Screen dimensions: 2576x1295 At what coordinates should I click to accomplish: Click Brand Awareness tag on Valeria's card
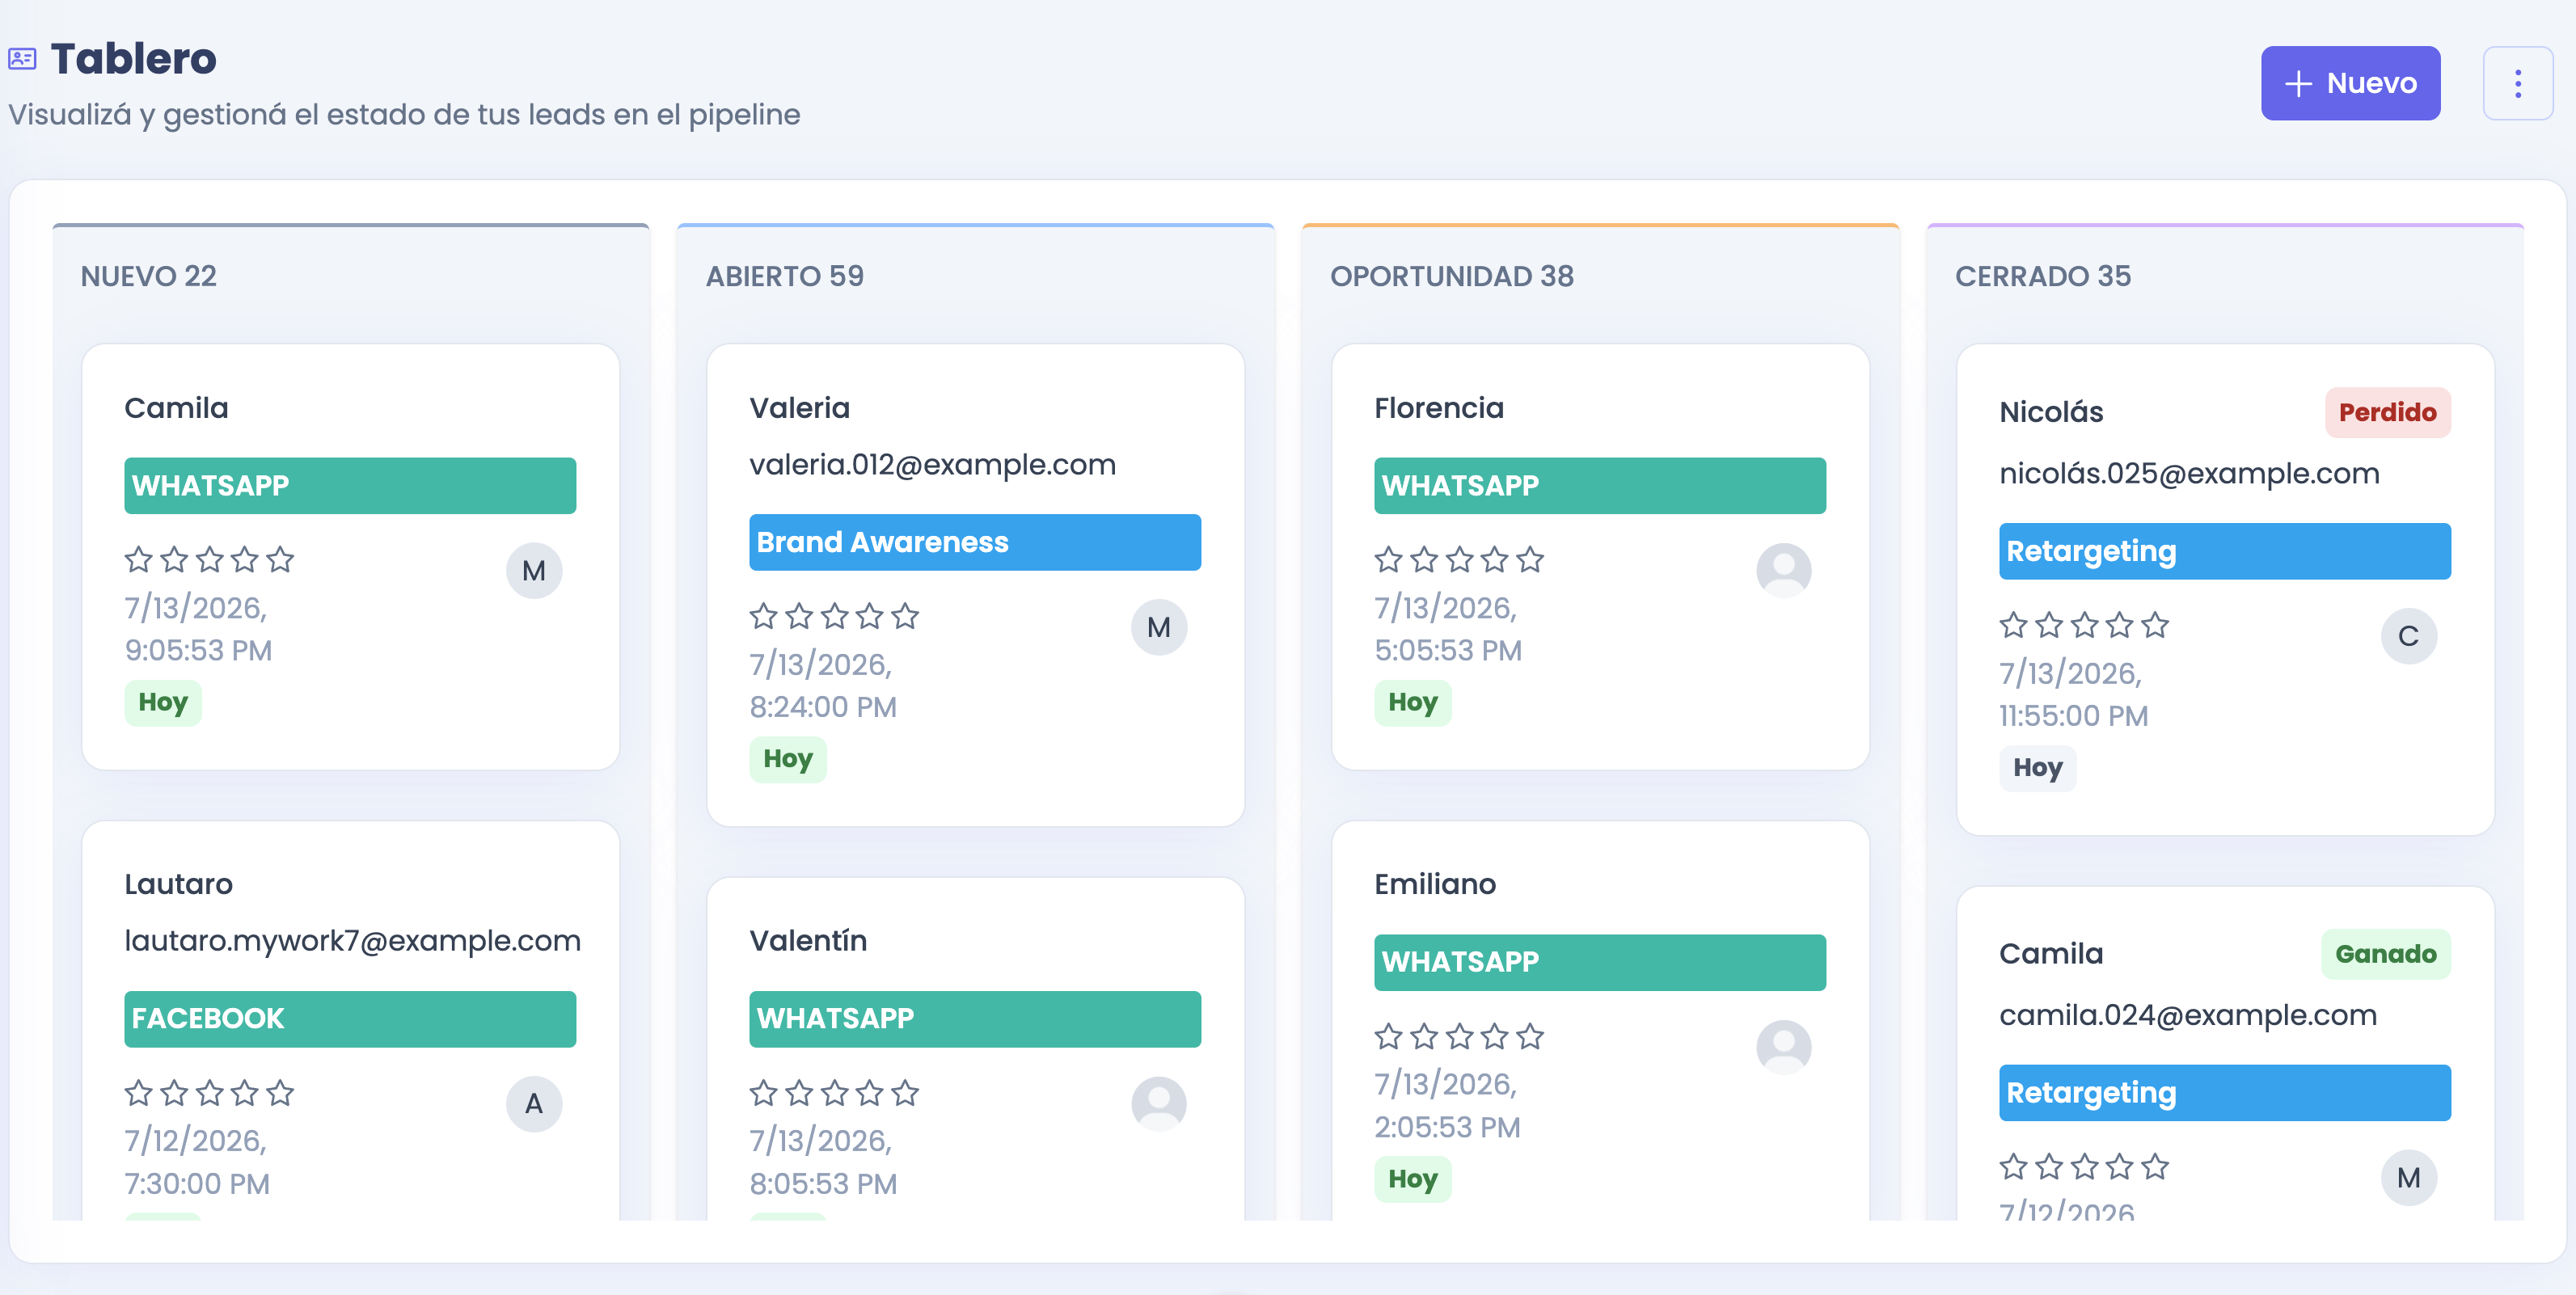pyautogui.click(x=975, y=542)
